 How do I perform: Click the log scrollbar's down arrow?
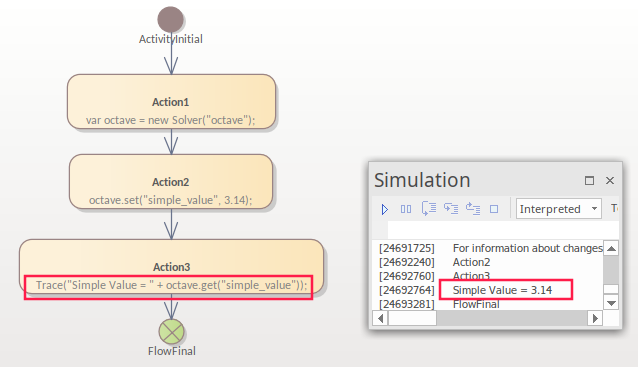pyautogui.click(x=611, y=303)
